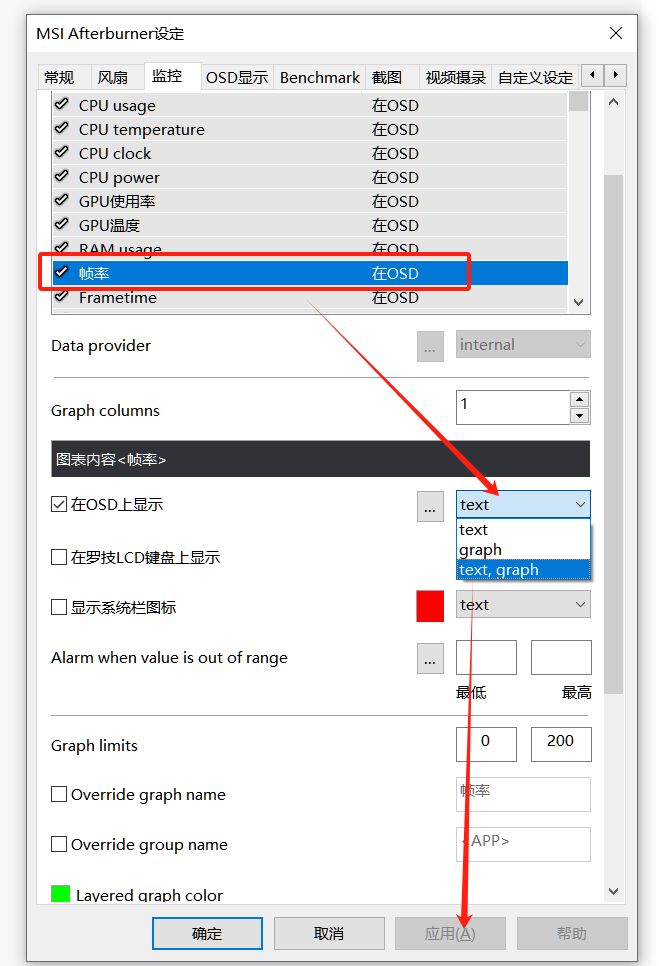This screenshot has width=659, height=966.
Task: Increase Graph columns with up arrow
Action: (579, 399)
